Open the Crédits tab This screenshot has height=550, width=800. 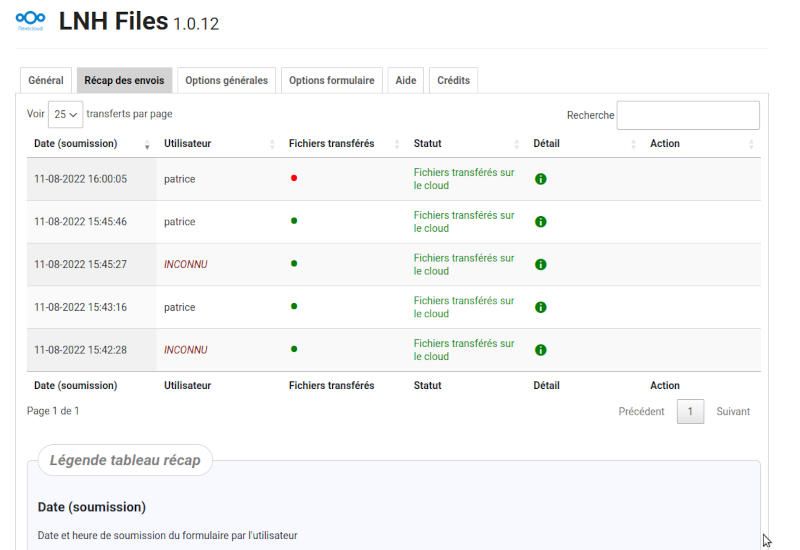tap(454, 81)
